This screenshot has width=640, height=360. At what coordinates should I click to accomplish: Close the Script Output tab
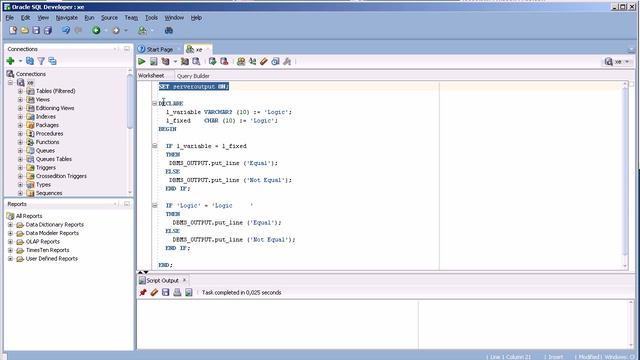184,280
